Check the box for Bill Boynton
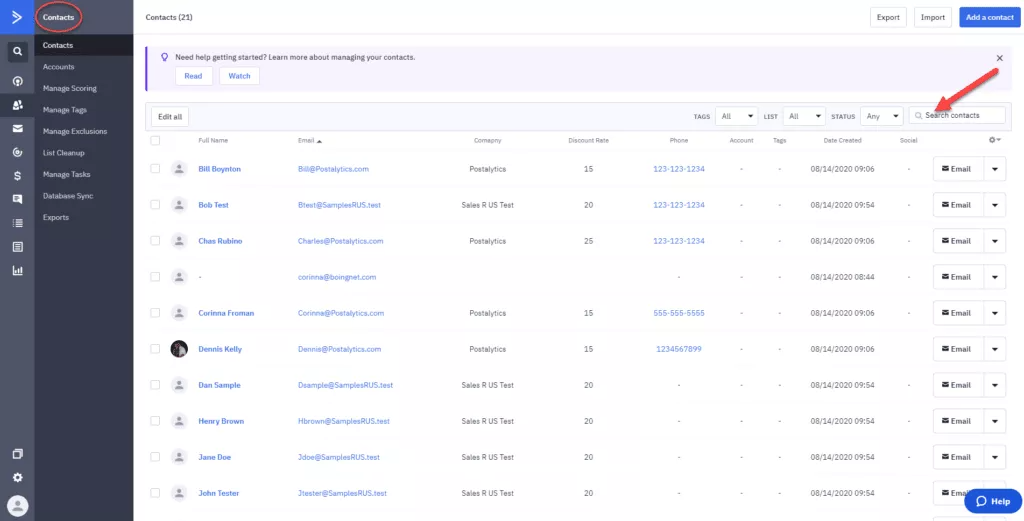 [x=155, y=168]
